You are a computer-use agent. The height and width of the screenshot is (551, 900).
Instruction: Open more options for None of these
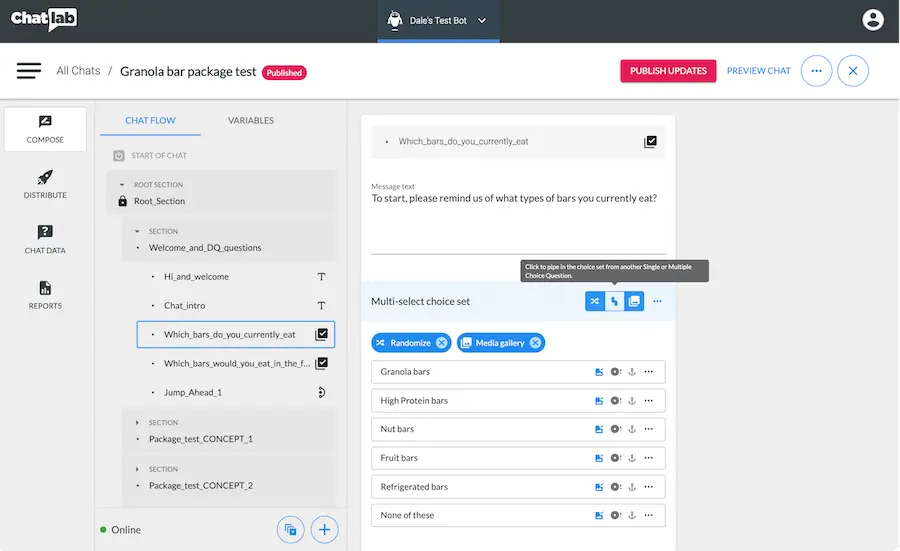pos(649,515)
